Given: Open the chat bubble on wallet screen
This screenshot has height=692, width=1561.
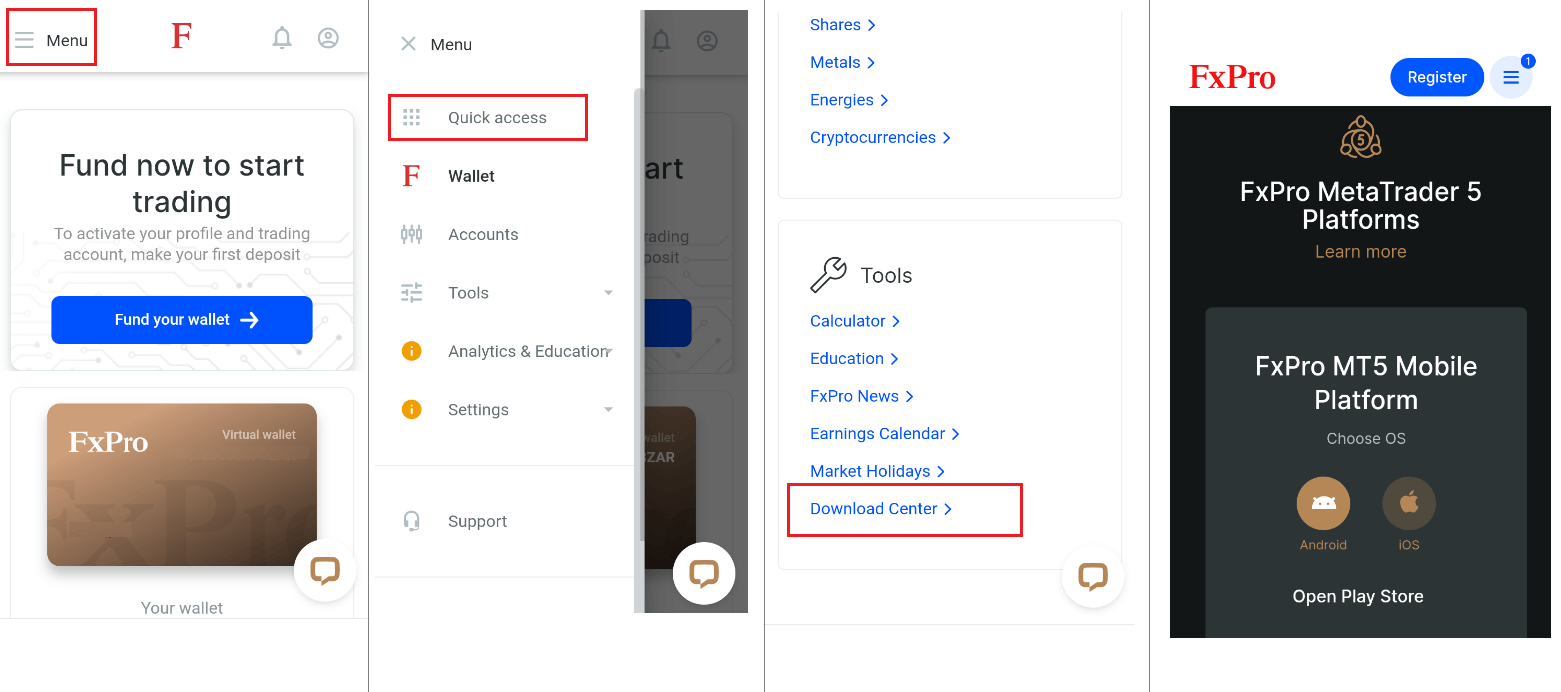Looking at the screenshot, I should pyautogui.click(x=325, y=571).
